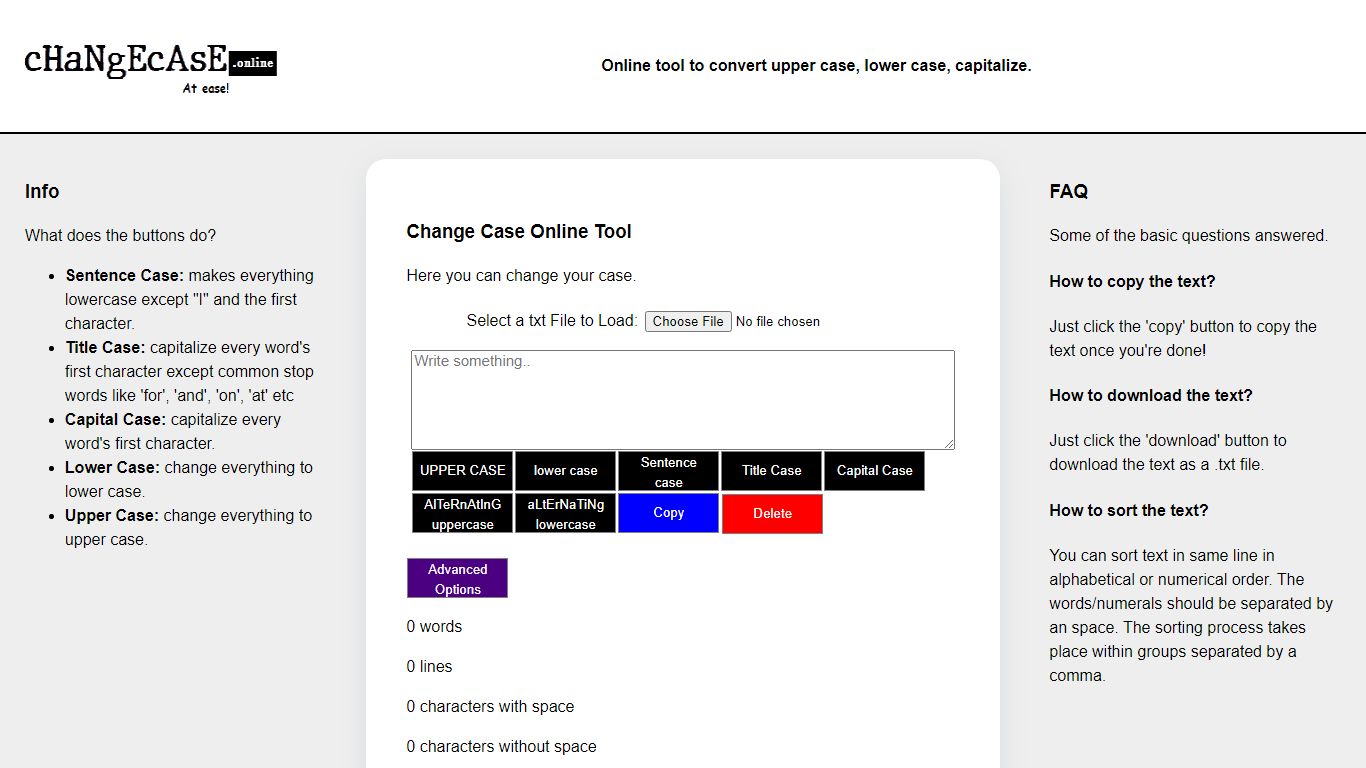Select the 'No file chosen' label
The image size is (1366, 768).
point(778,321)
